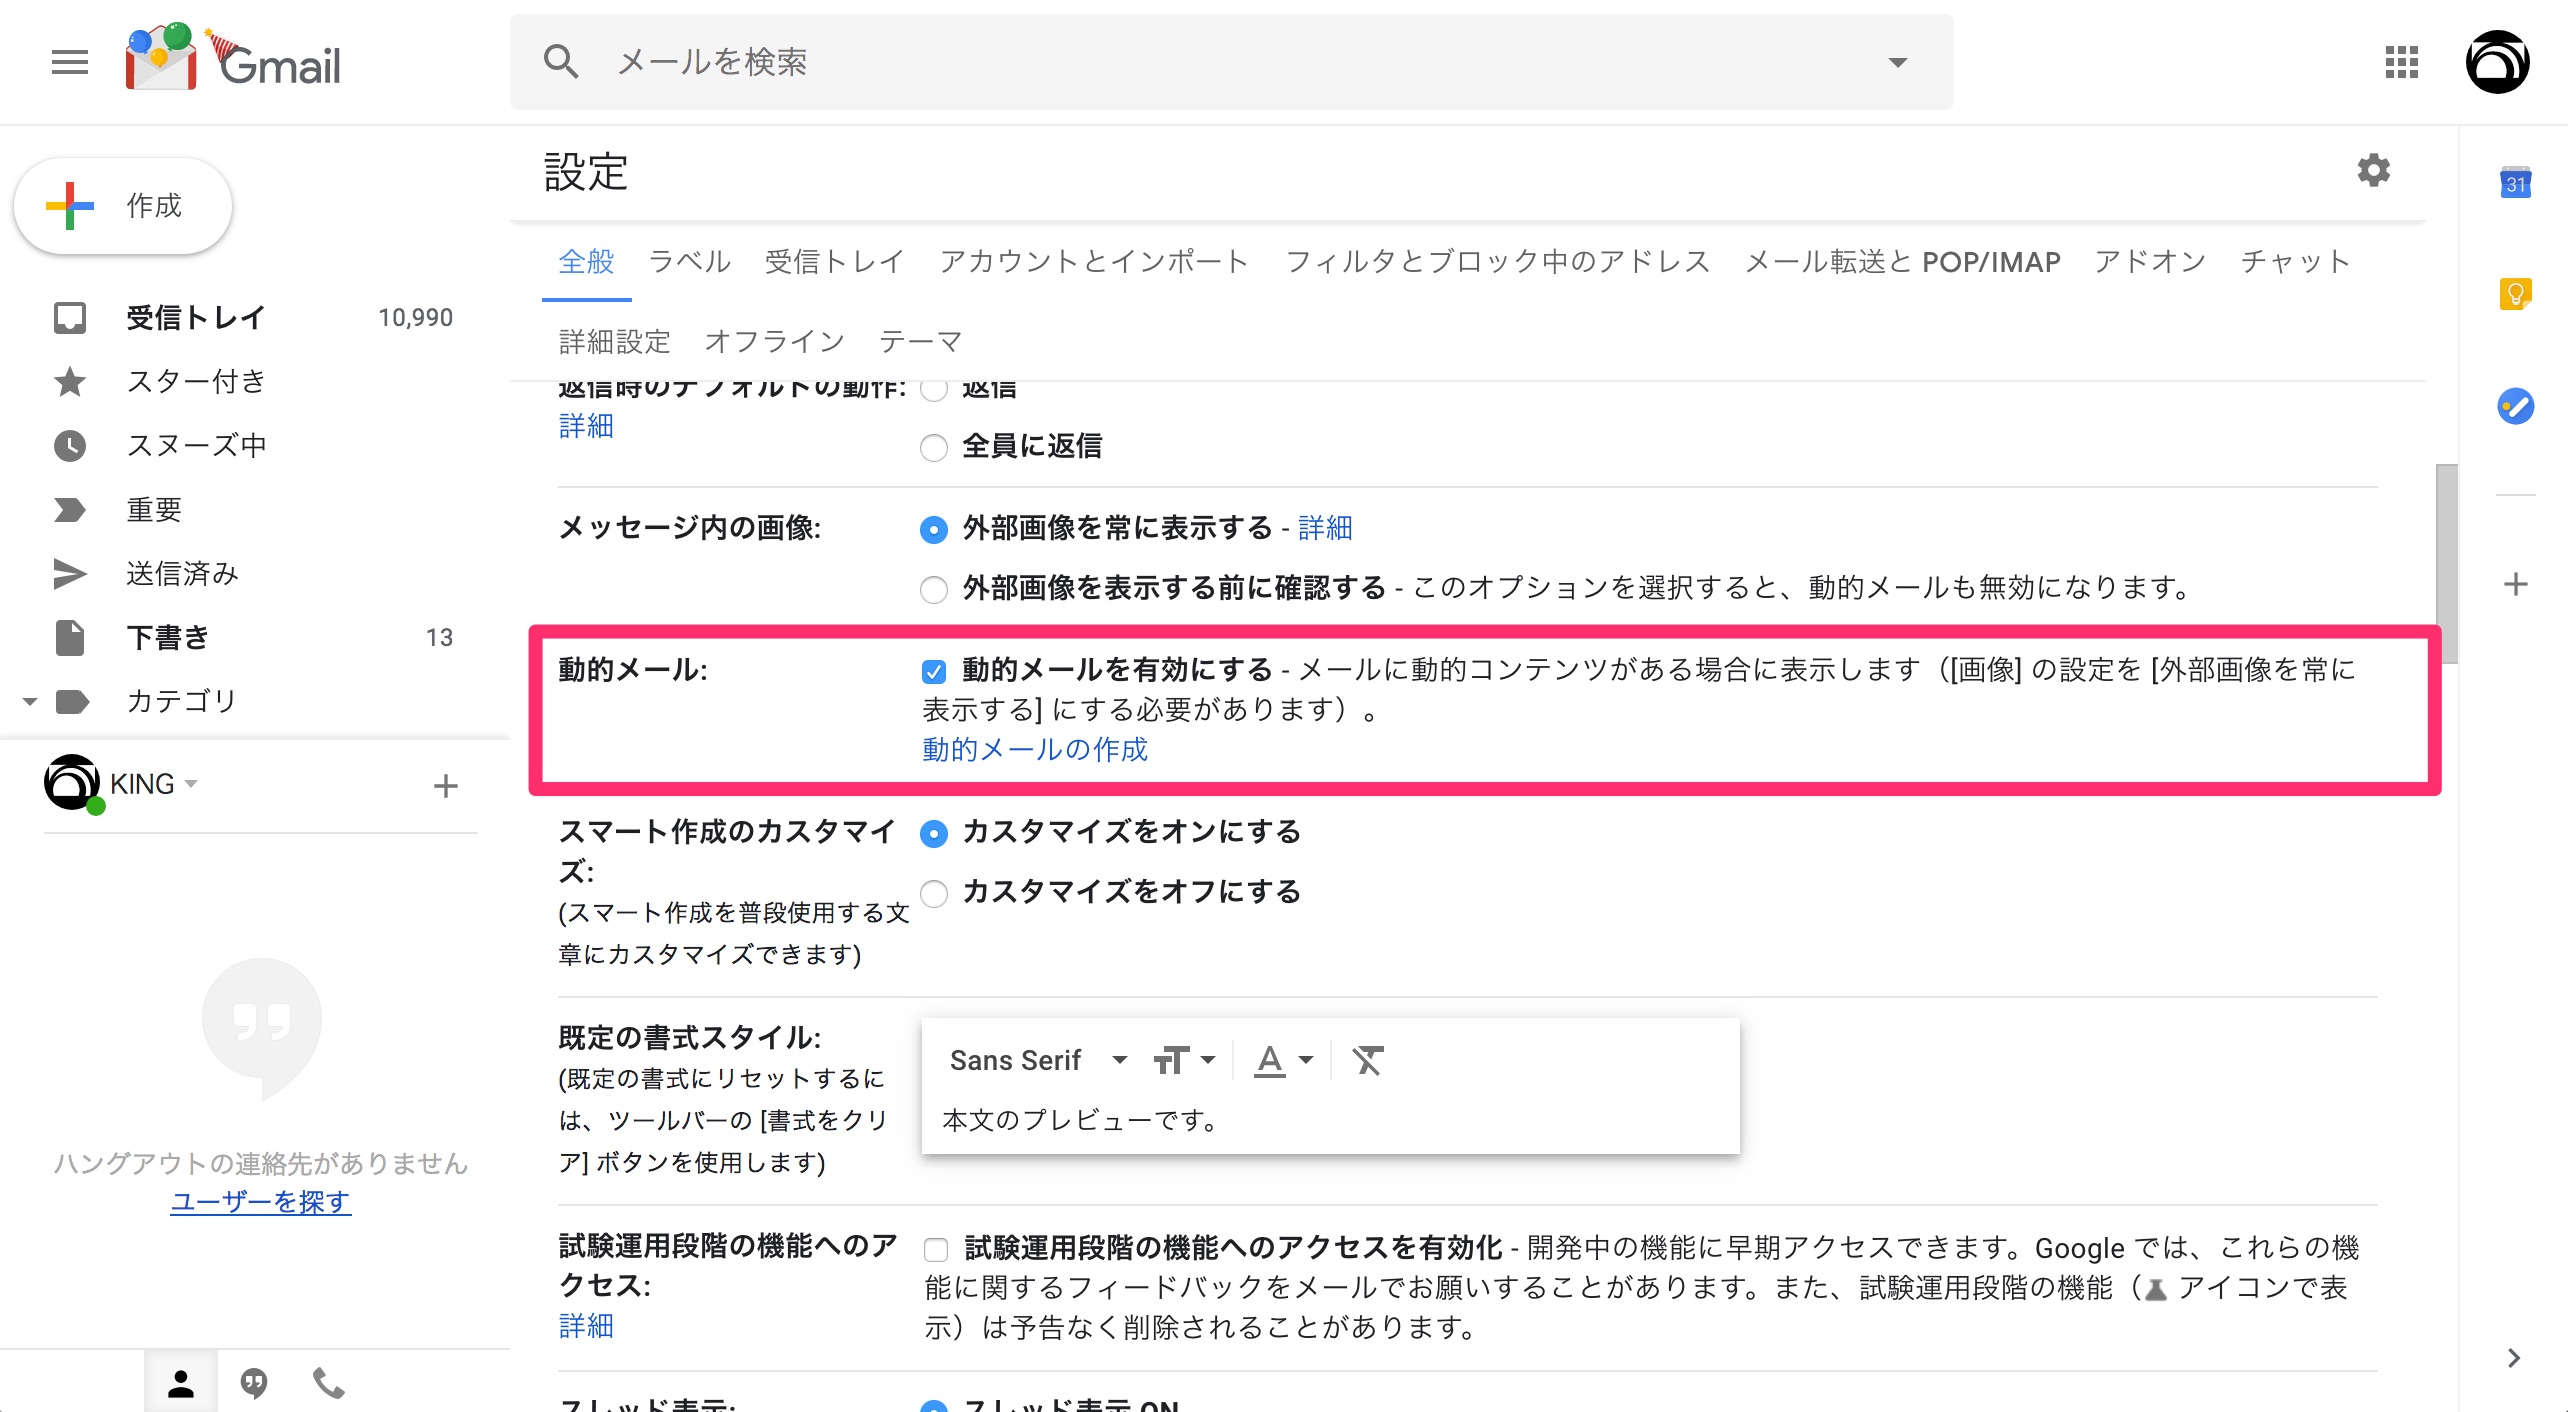Viewport: 2568px width, 1412px height.
Task: Open Google Keep from the right sidebar
Action: coord(2517,294)
